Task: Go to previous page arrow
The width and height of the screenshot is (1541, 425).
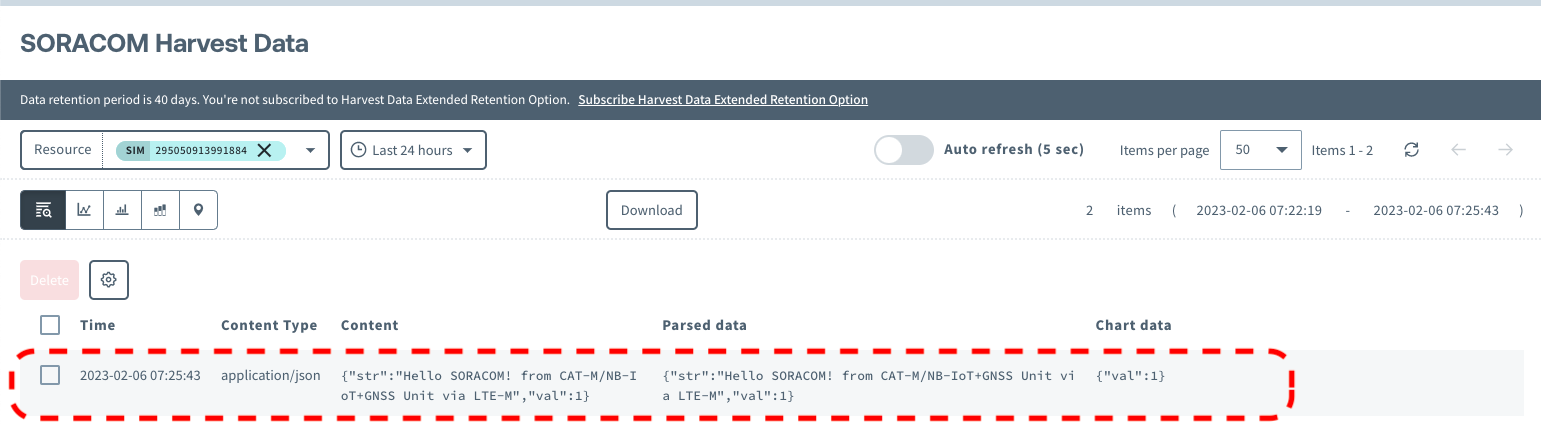Action: click(x=1459, y=150)
